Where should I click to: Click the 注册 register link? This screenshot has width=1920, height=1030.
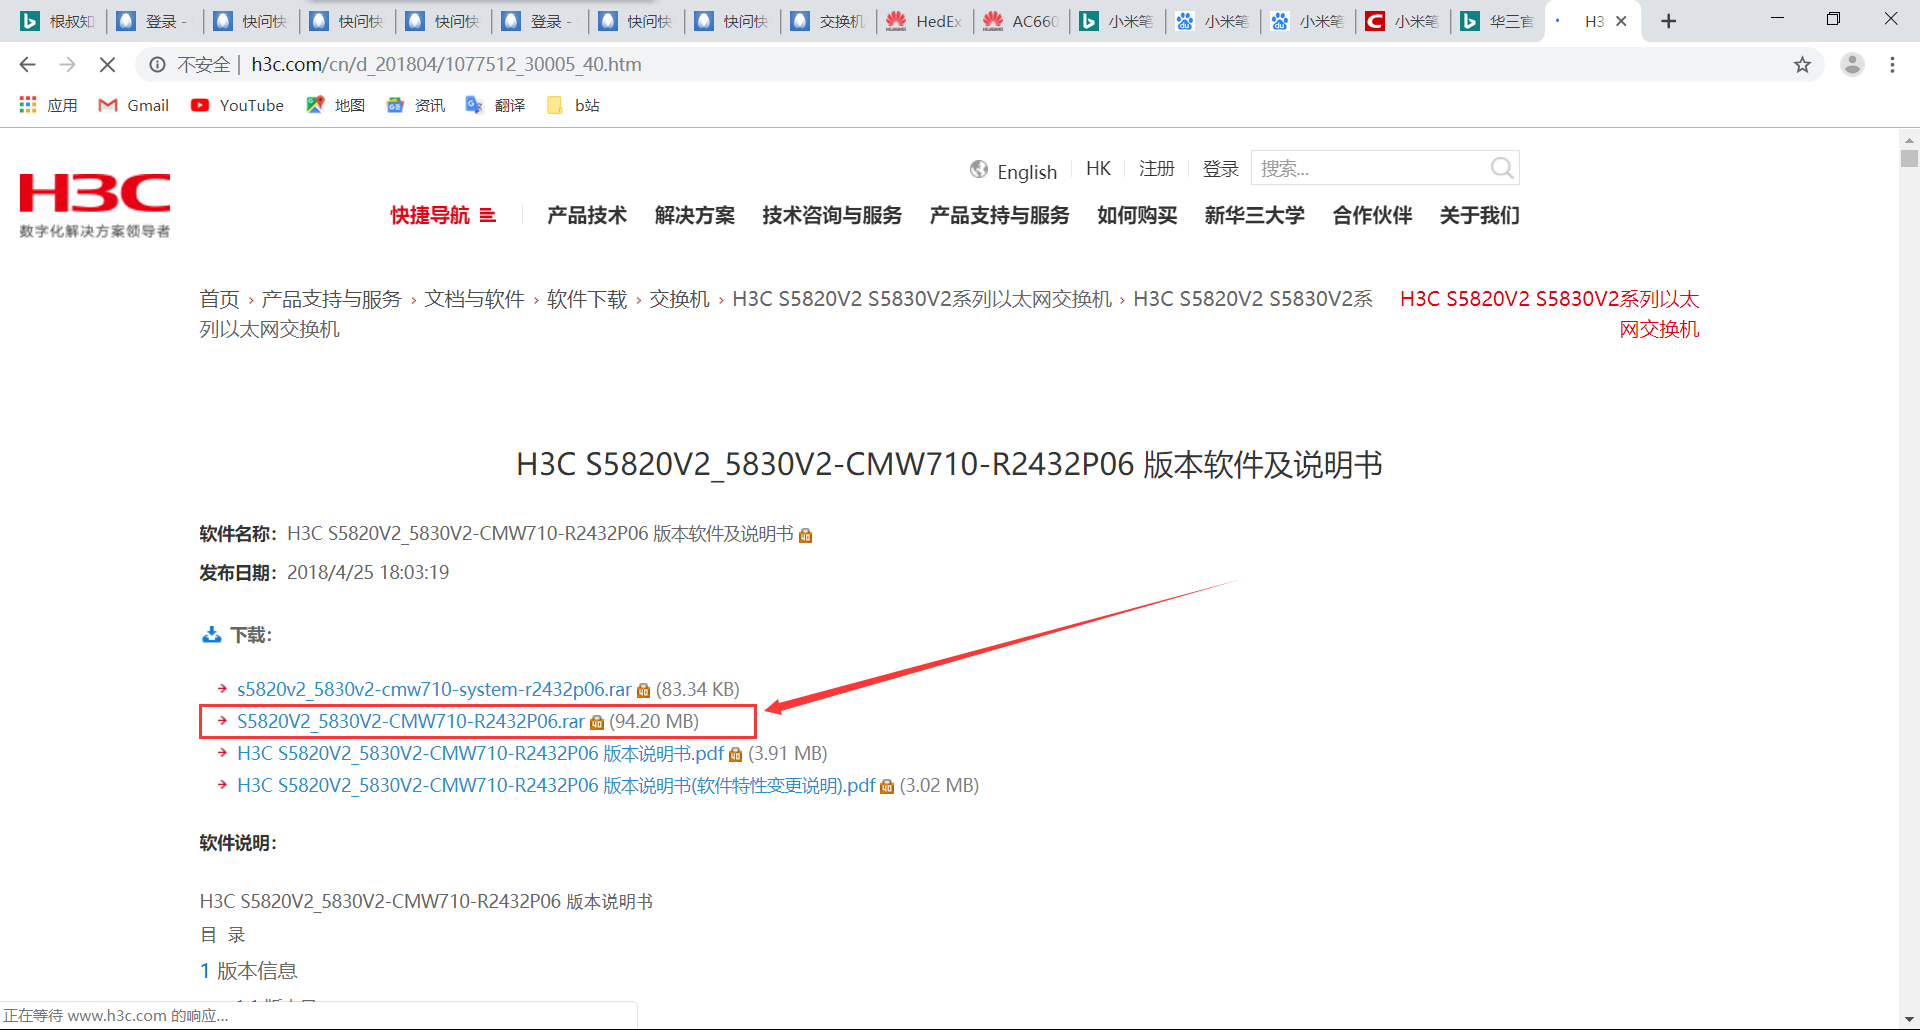[x=1157, y=169]
